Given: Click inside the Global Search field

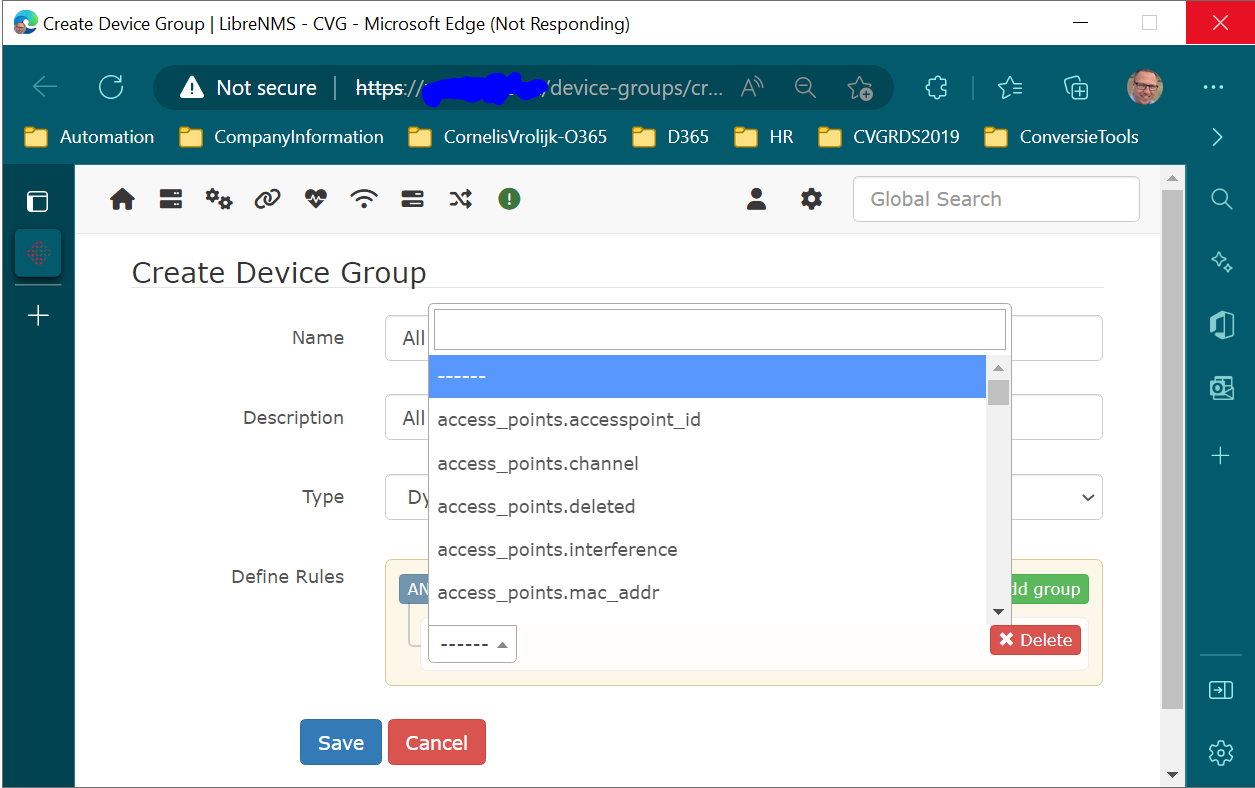Looking at the screenshot, I should (995, 199).
